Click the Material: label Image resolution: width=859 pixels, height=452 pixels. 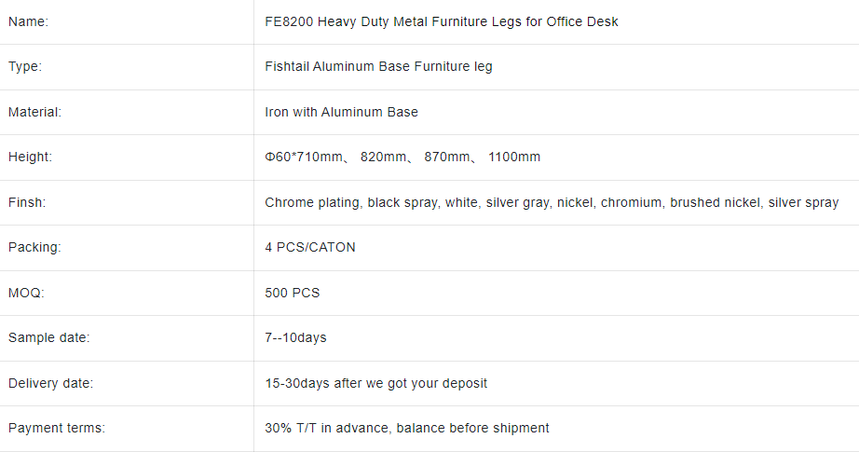(x=35, y=112)
